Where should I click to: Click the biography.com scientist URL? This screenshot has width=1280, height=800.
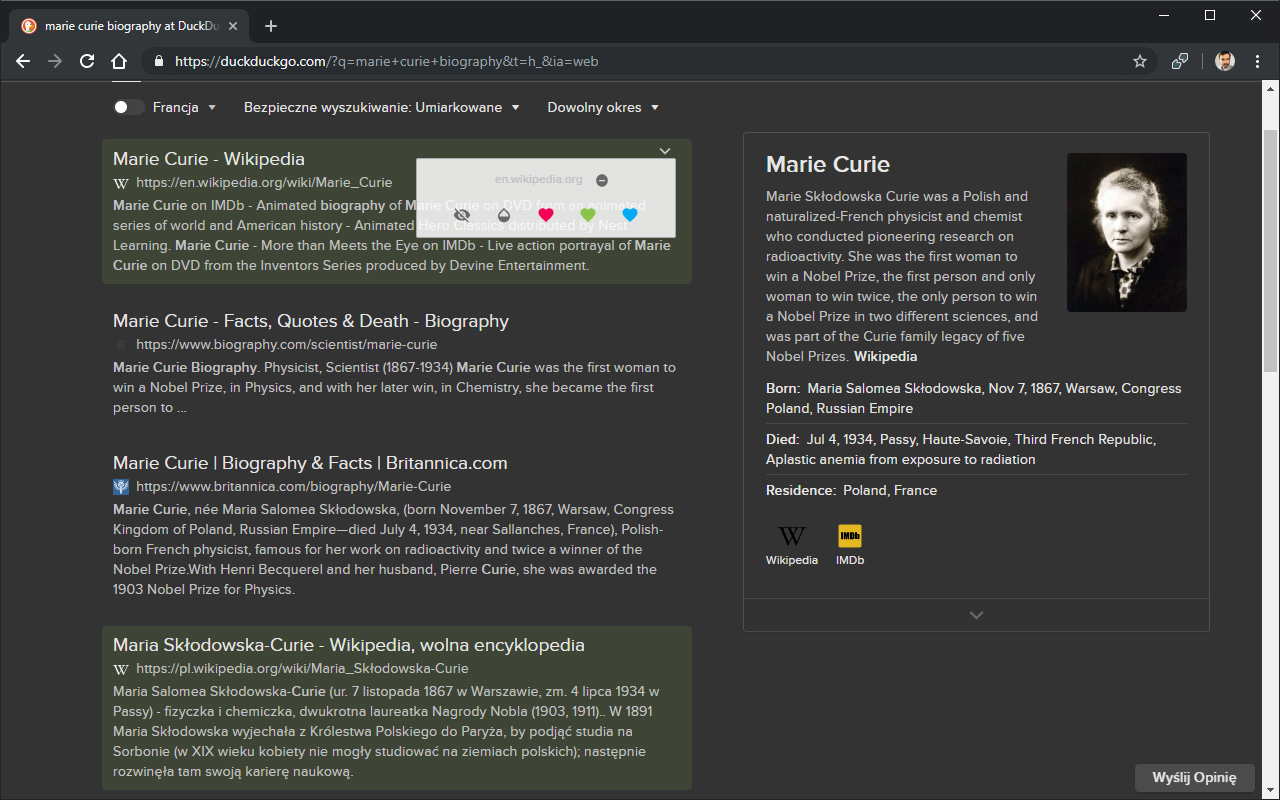(x=287, y=344)
